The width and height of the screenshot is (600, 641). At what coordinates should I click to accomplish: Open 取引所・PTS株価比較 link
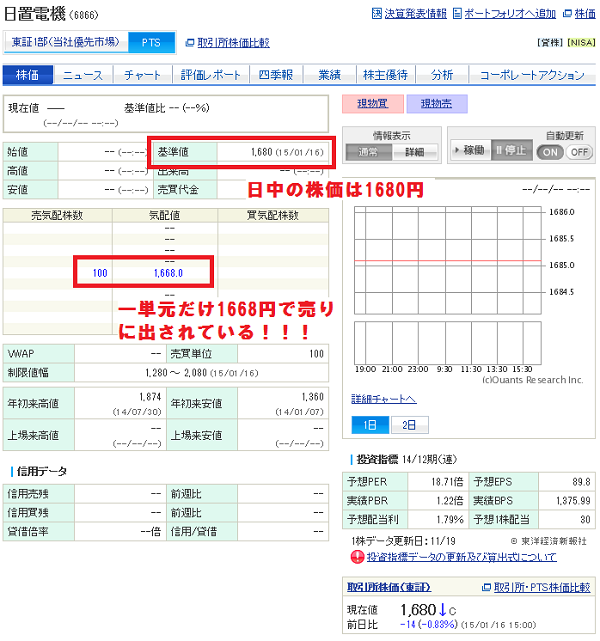coord(542,587)
